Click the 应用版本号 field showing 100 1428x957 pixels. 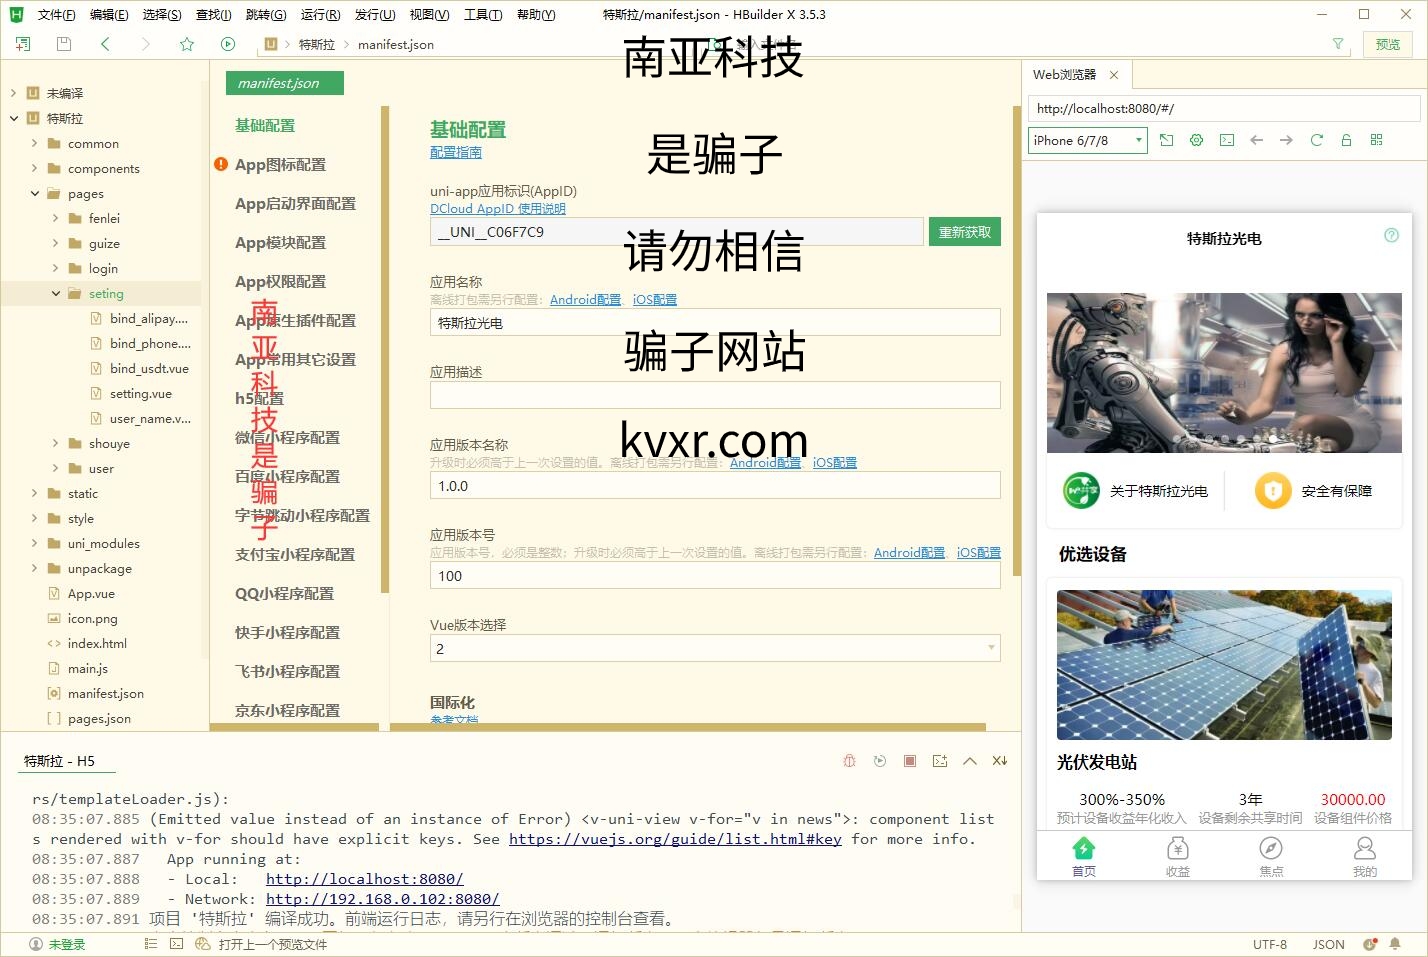715,576
